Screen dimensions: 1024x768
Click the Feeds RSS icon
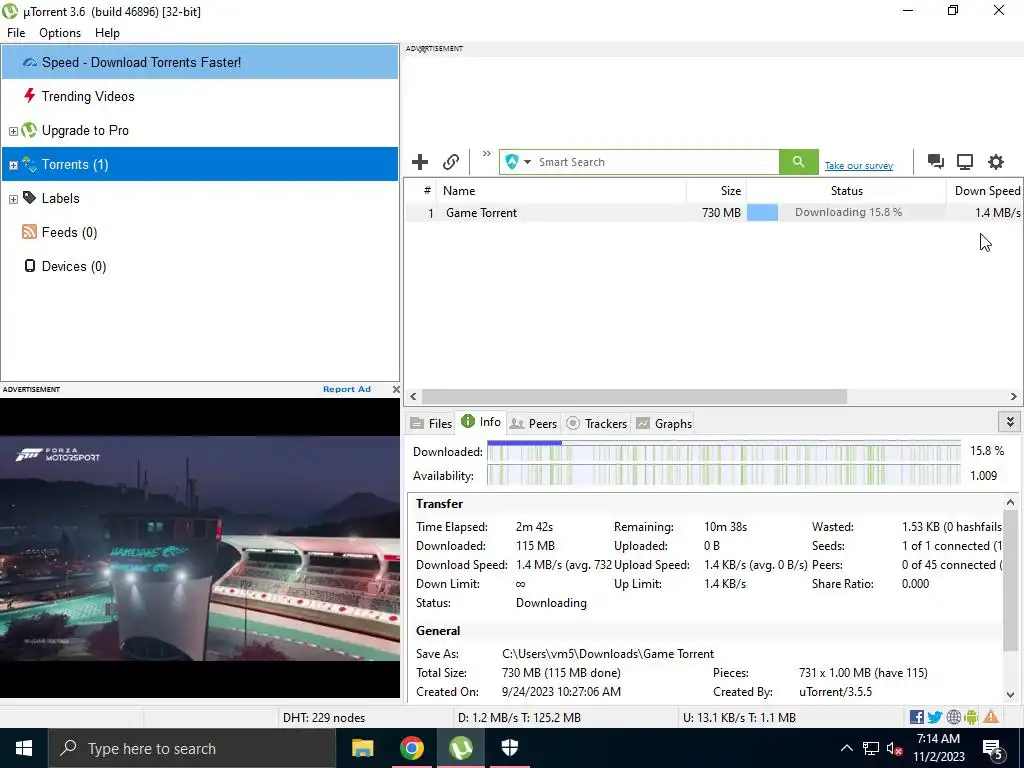coord(29,232)
